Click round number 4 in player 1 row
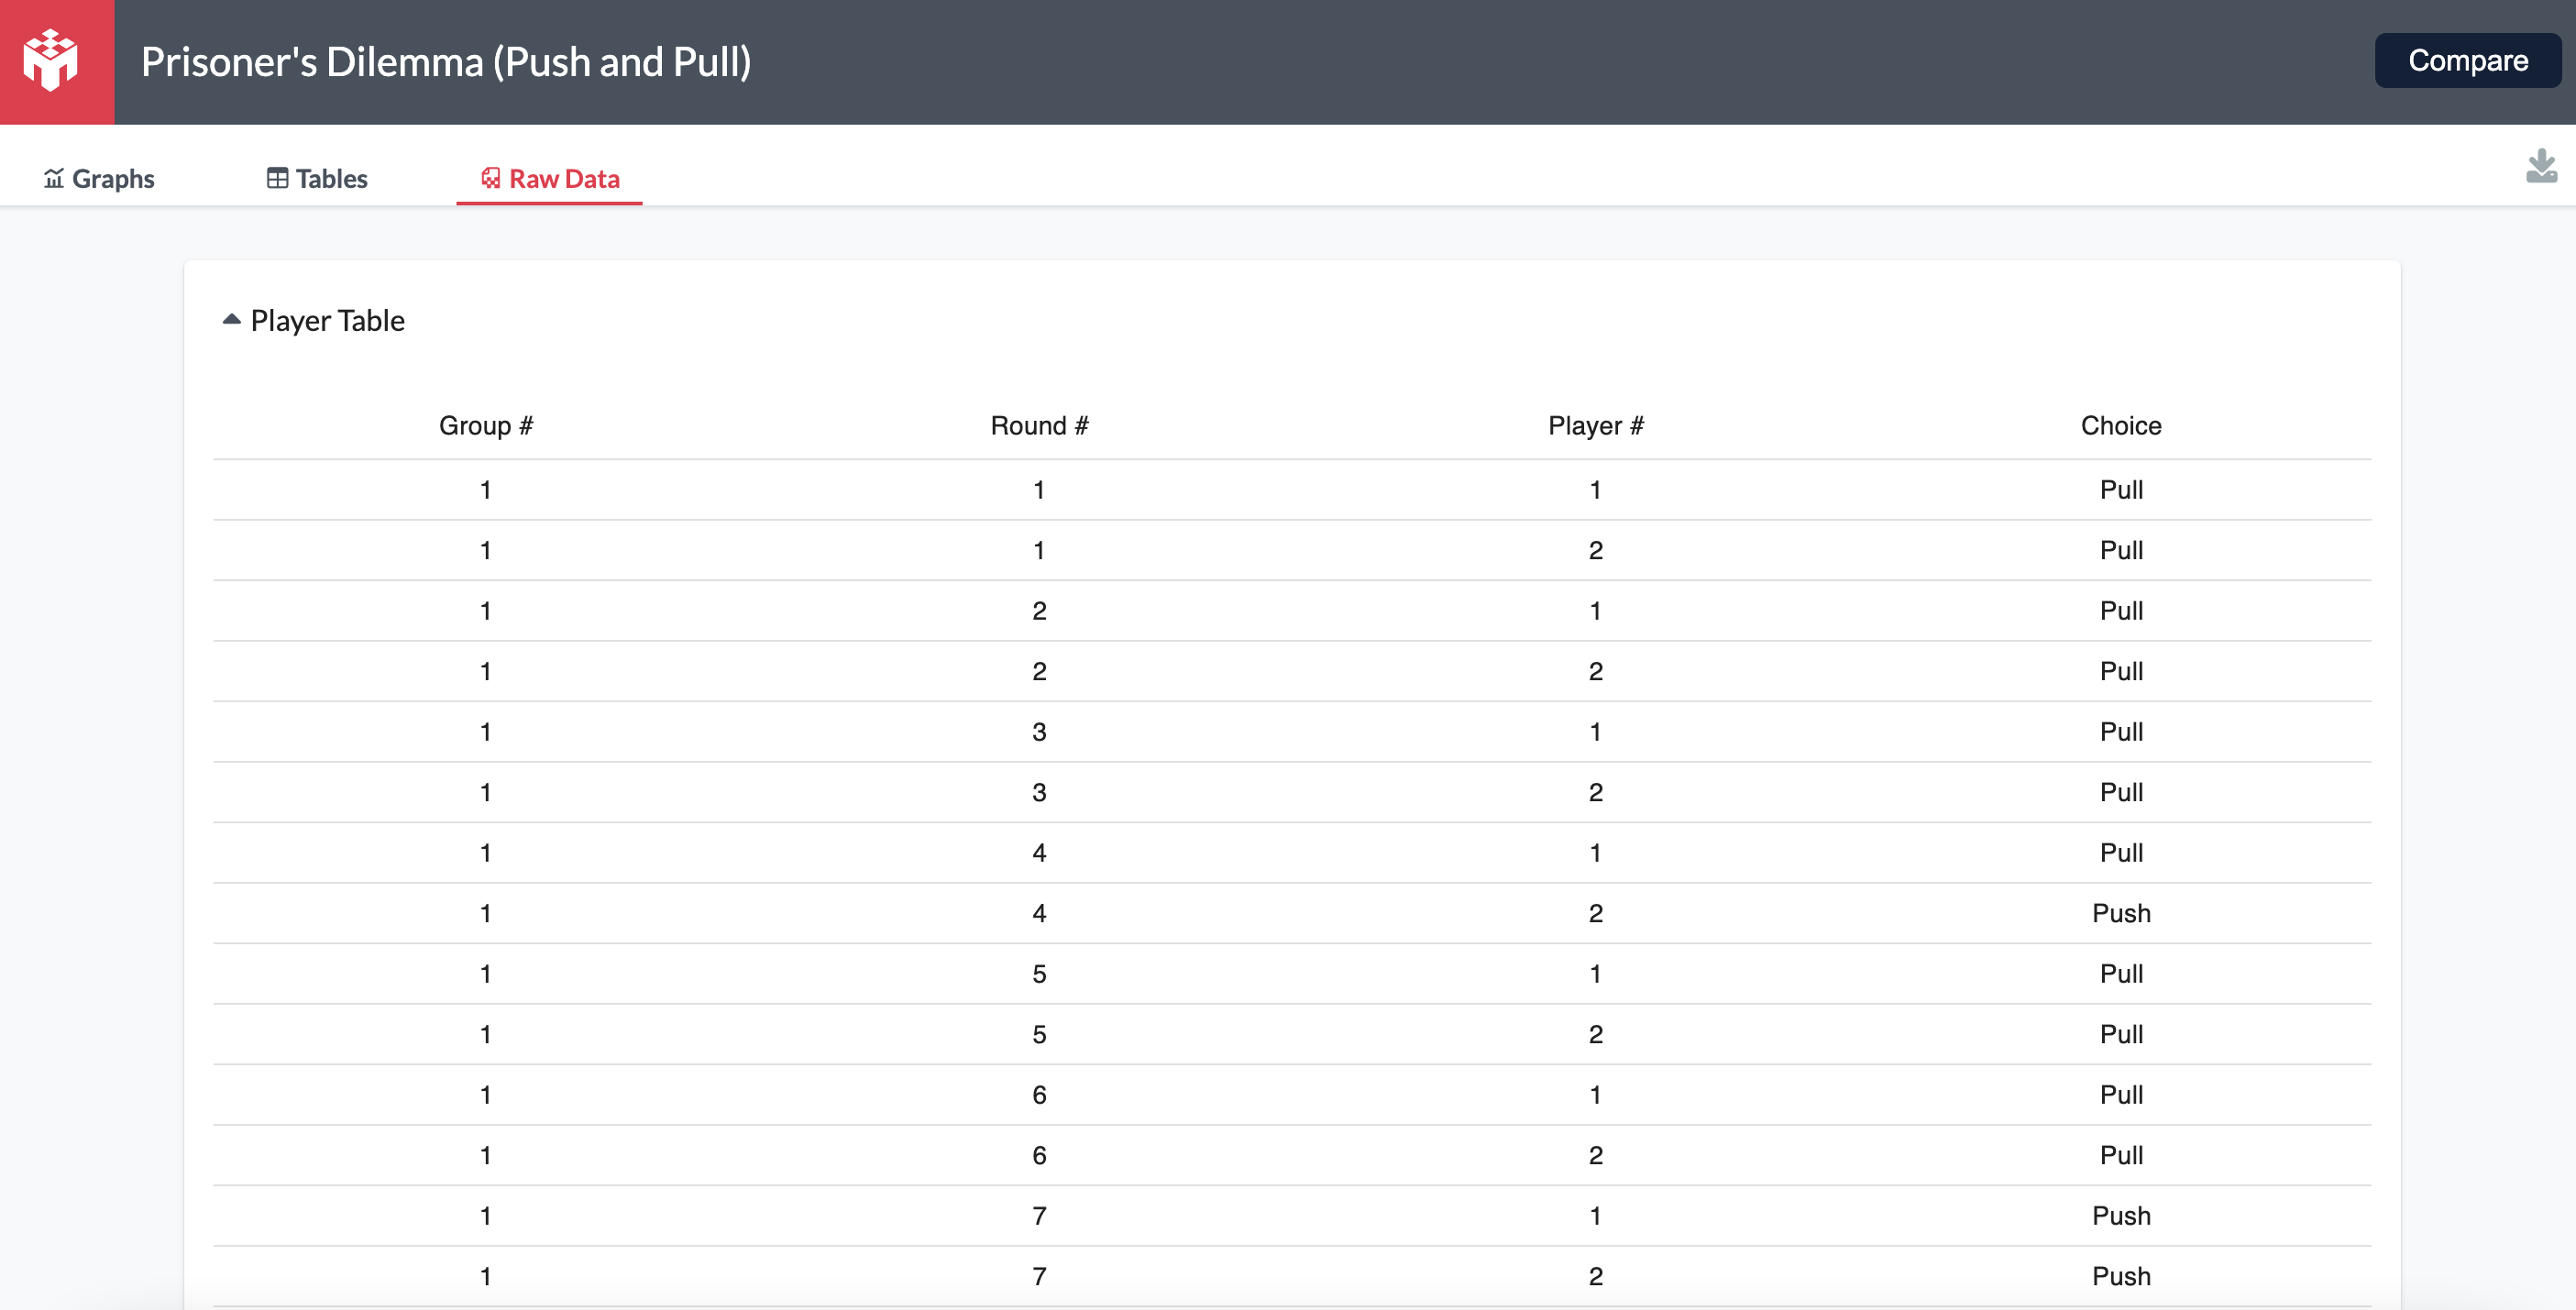This screenshot has height=1310, width=2576. [1039, 853]
